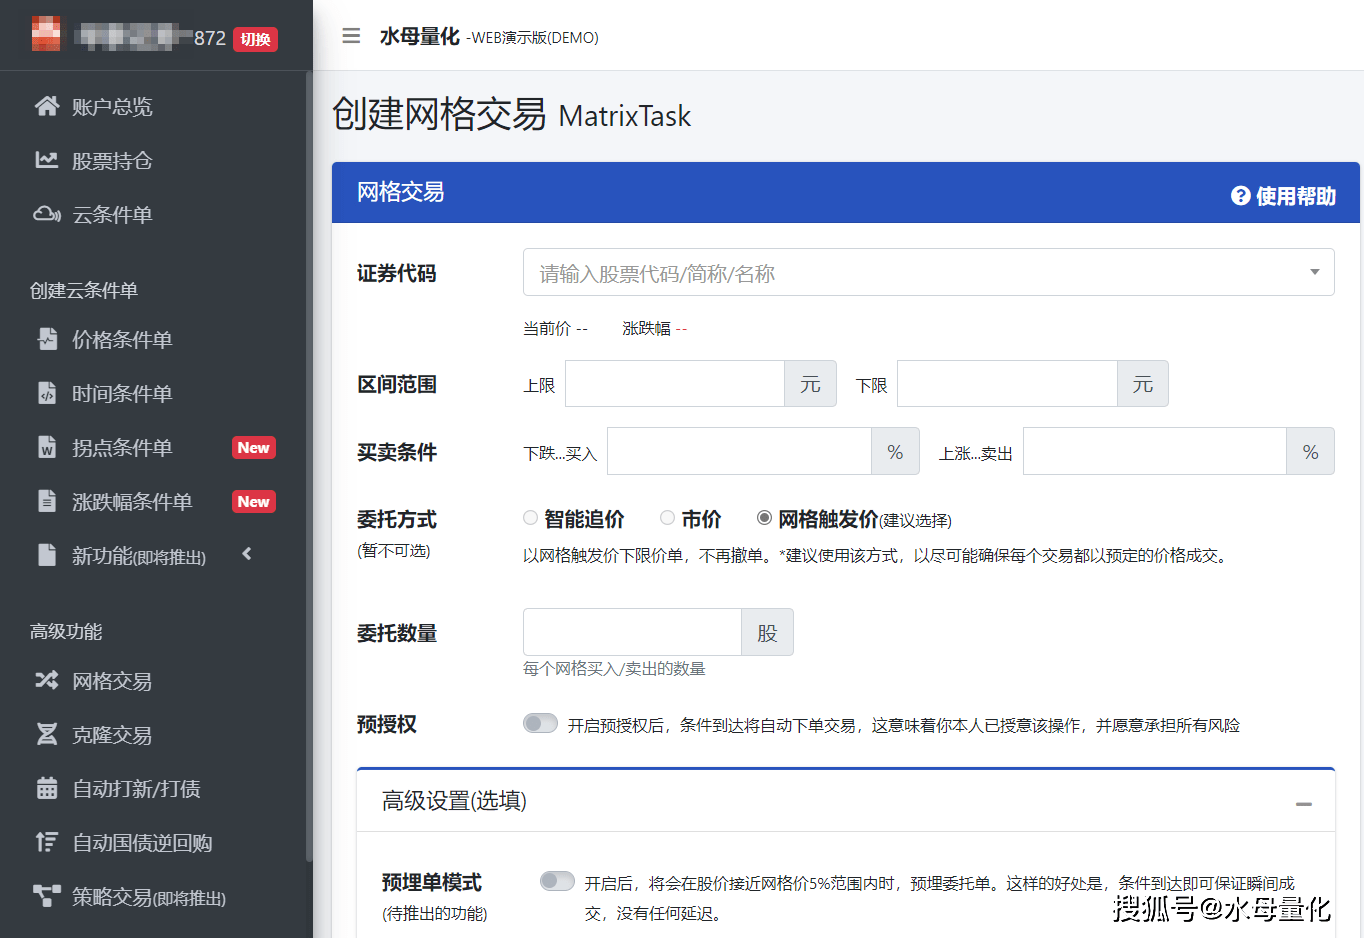1364x938 pixels.
Task: Select the 智能追价 radio option
Action: tap(530, 517)
